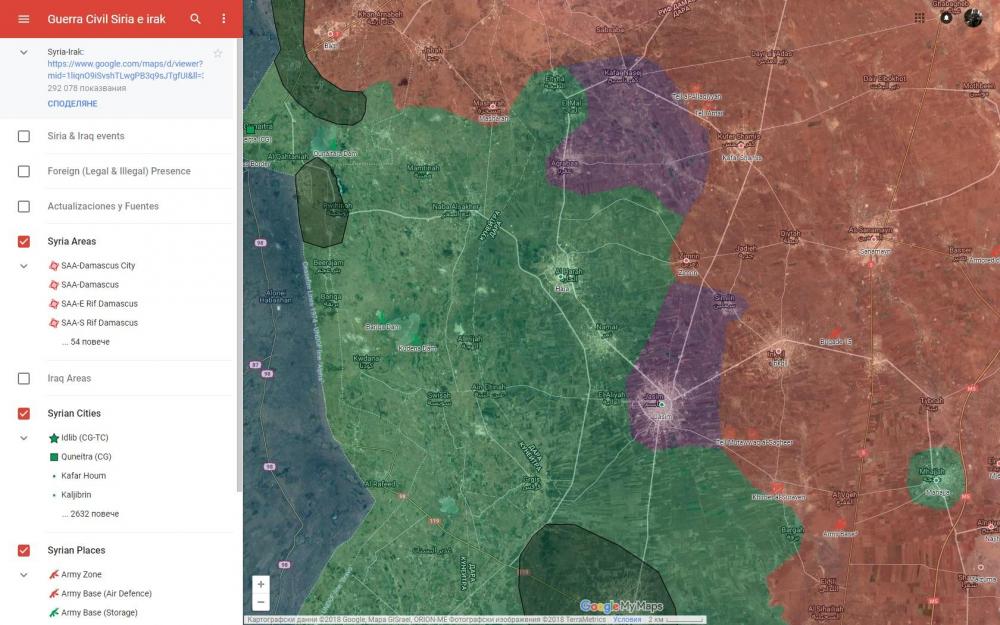Open the hamburger menu in the header
This screenshot has width=1000, height=625.
click(24, 19)
